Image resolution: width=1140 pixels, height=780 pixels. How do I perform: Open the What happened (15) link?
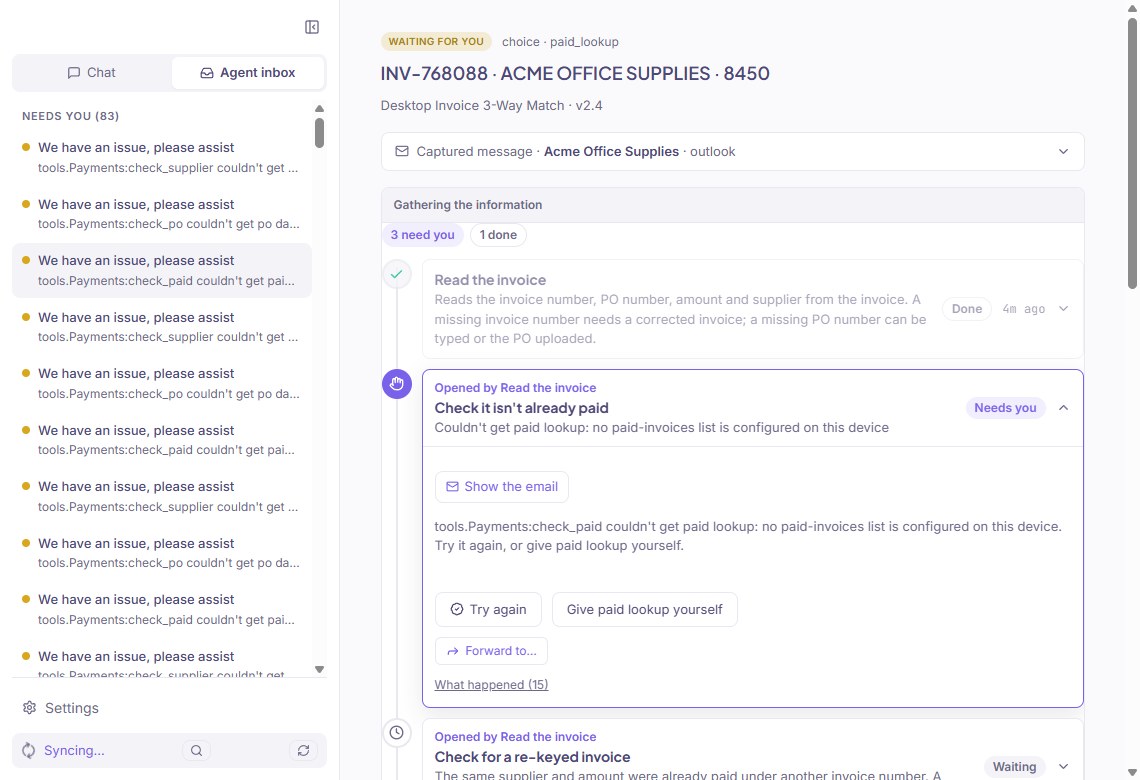tap(491, 684)
